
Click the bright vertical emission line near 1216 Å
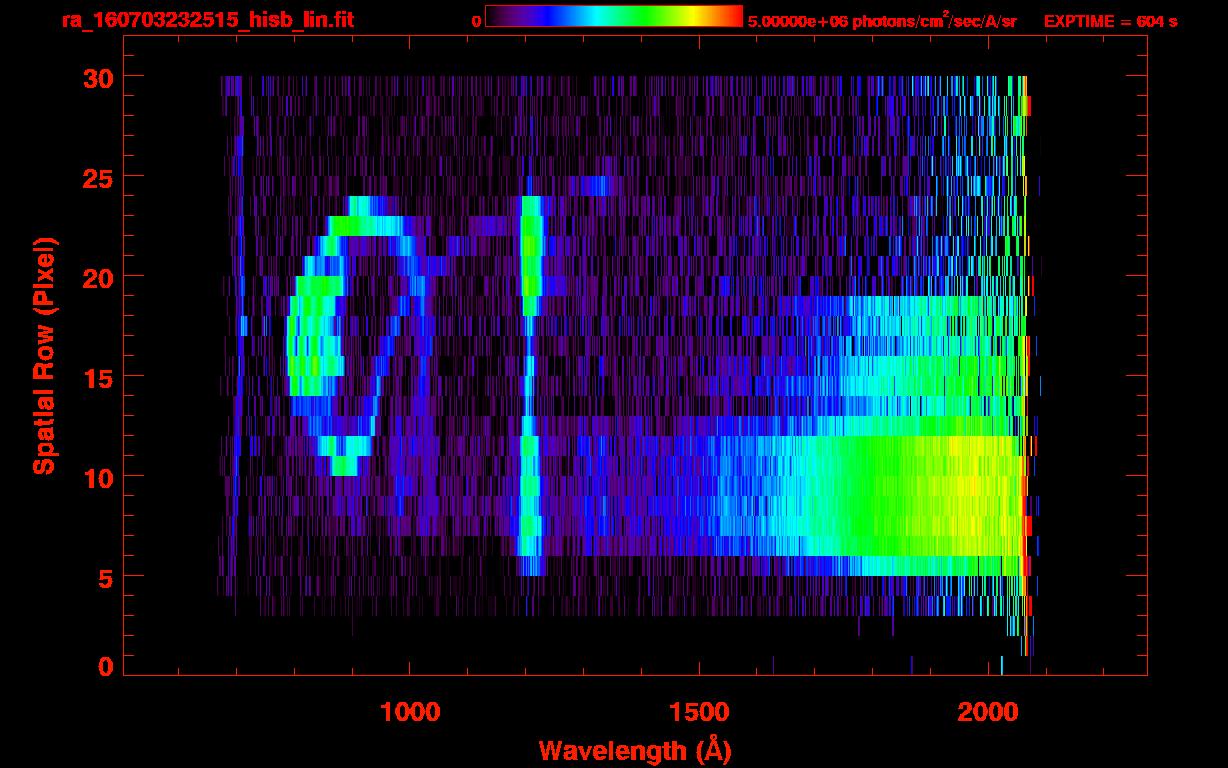click(530, 385)
